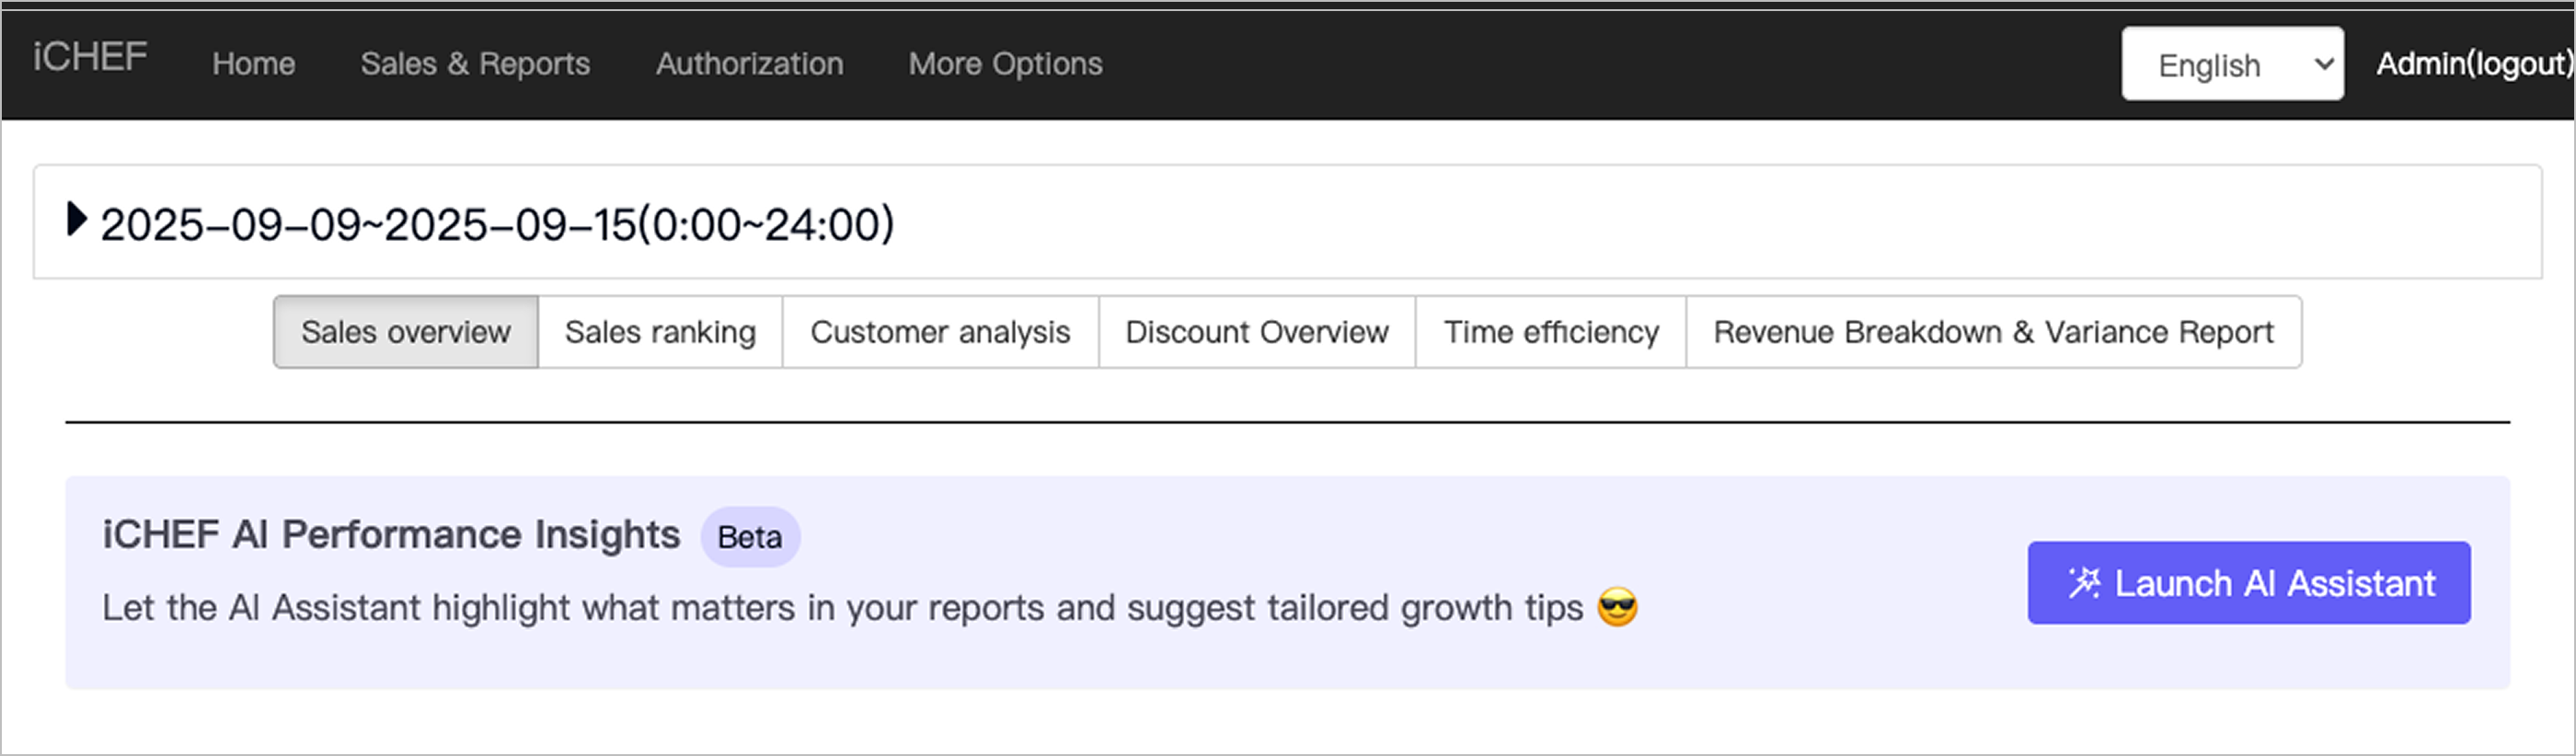Viewport: 2576px width, 756px height.
Task: Show the Discount Overview tab
Action: point(1257,332)
